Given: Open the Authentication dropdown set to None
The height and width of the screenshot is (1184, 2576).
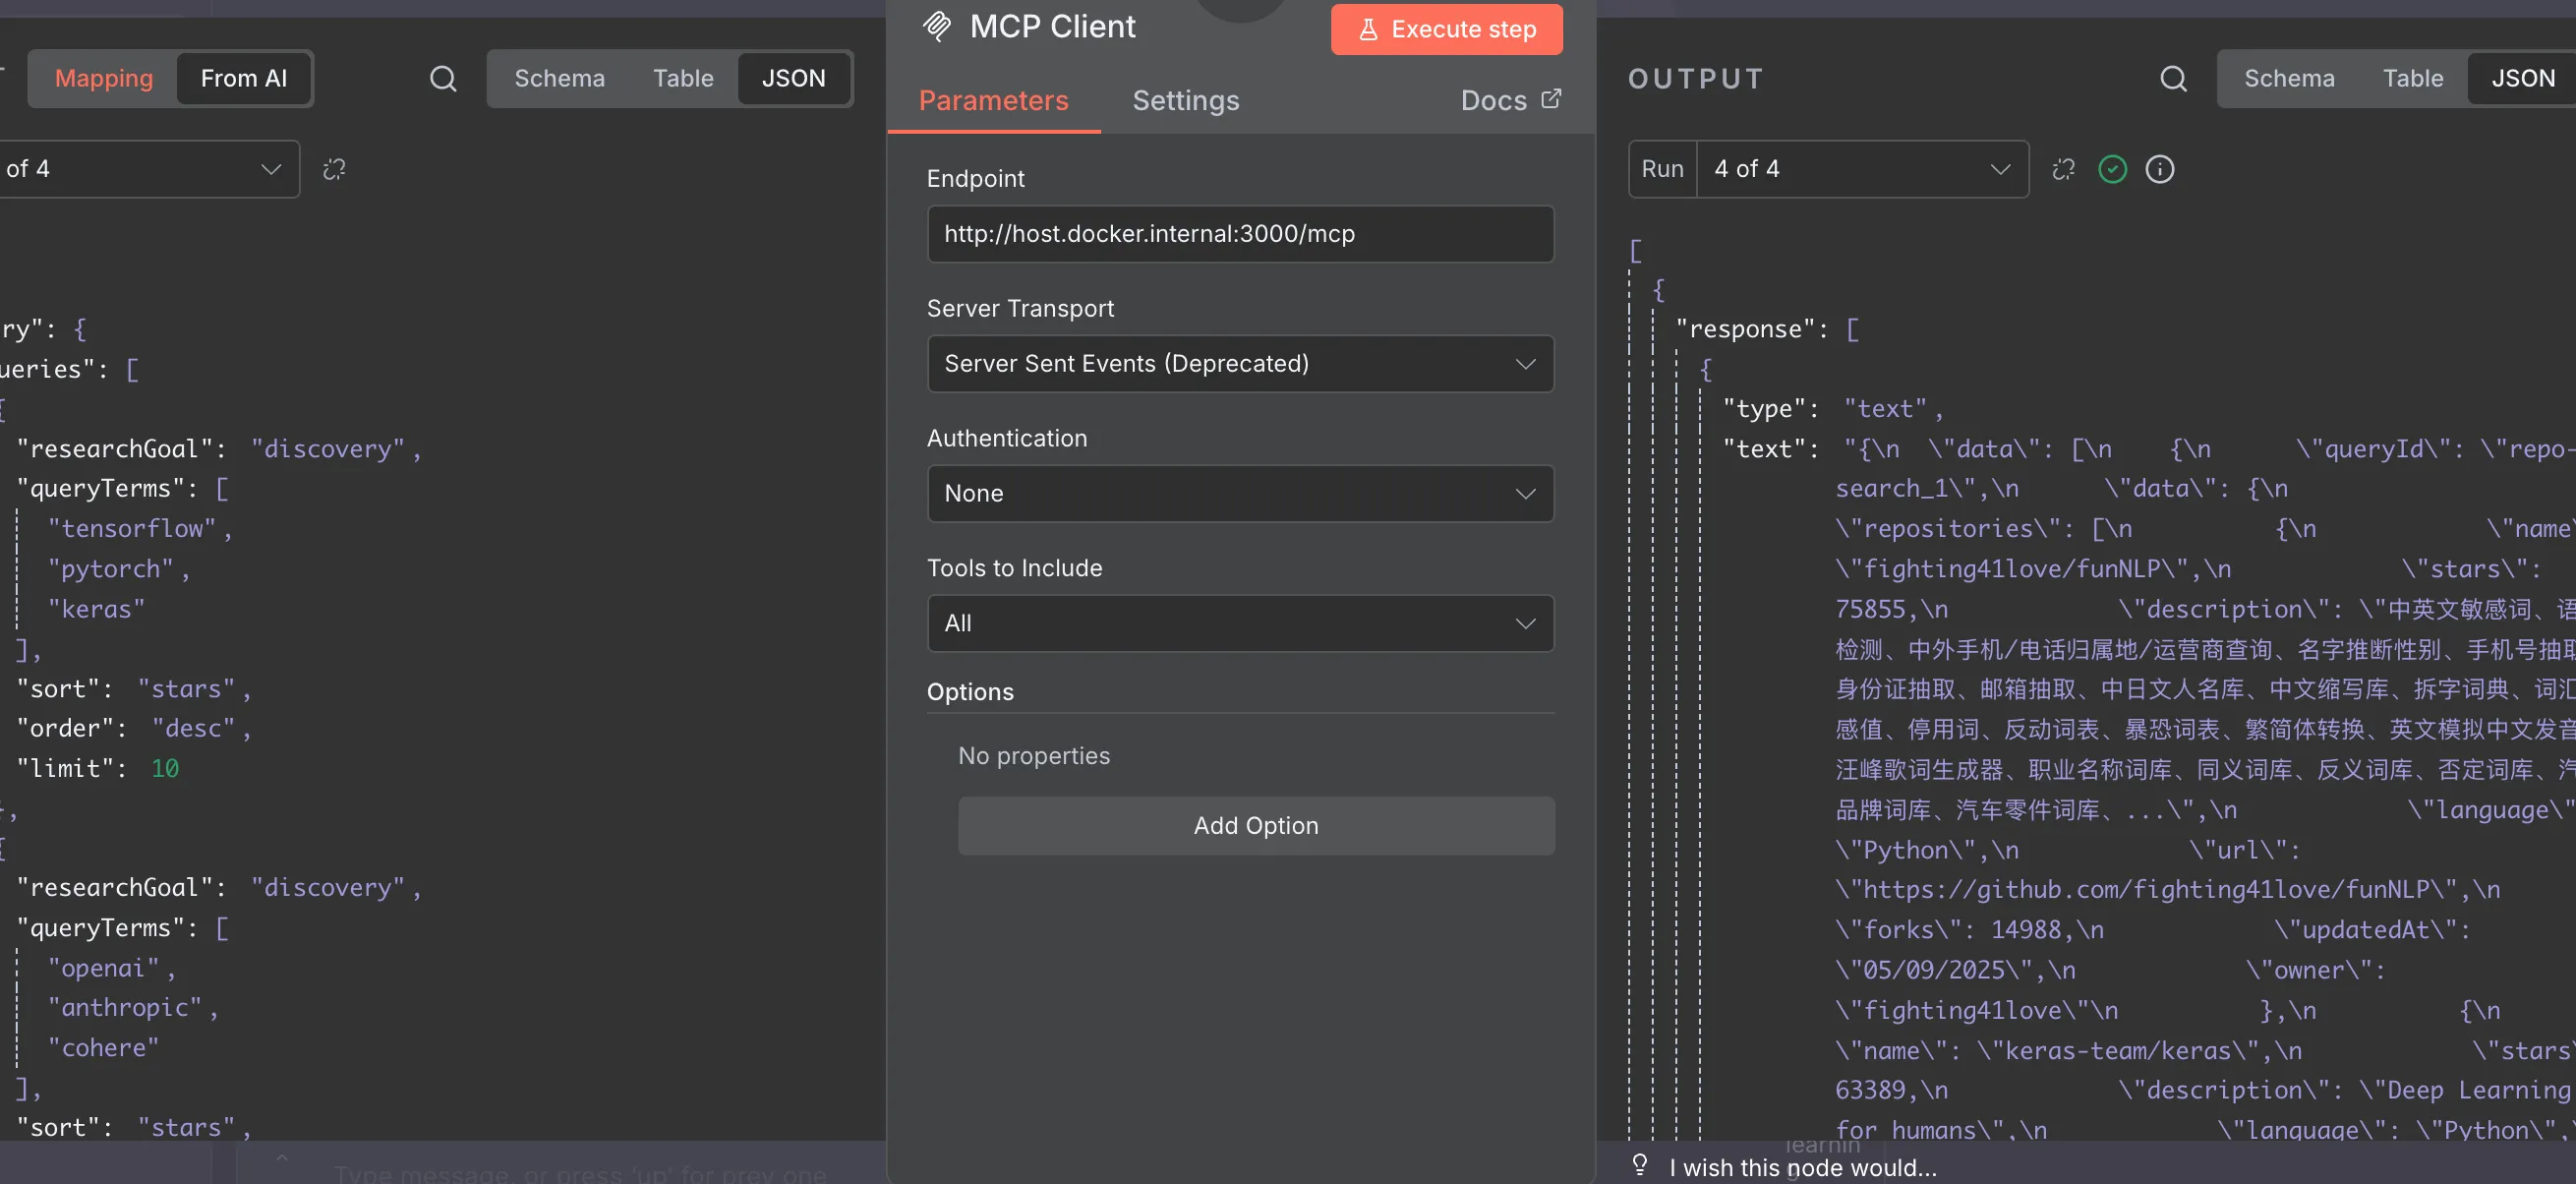Looking at the screenshot, I should point(1240,493).
